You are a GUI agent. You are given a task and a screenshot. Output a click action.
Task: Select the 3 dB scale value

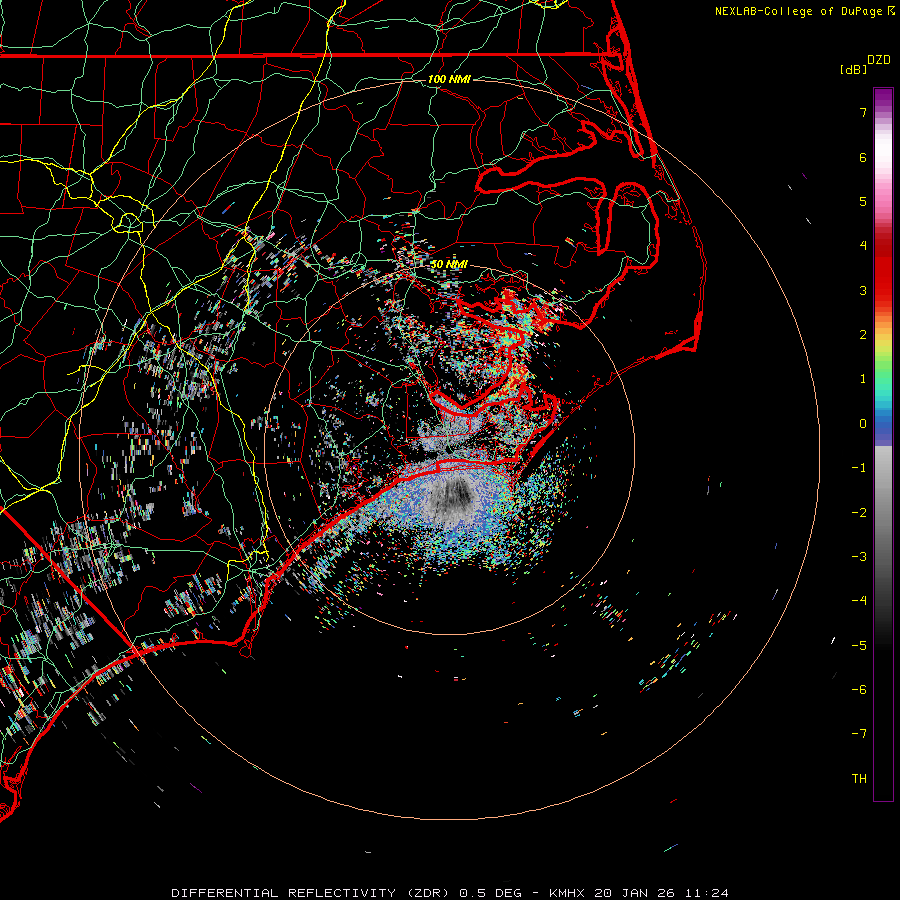click(863, 290)
